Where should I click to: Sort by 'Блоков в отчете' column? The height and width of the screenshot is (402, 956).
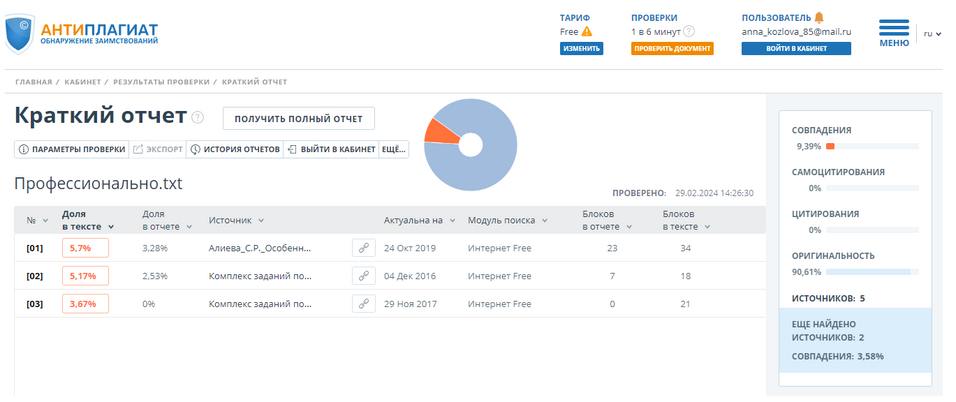607,220
